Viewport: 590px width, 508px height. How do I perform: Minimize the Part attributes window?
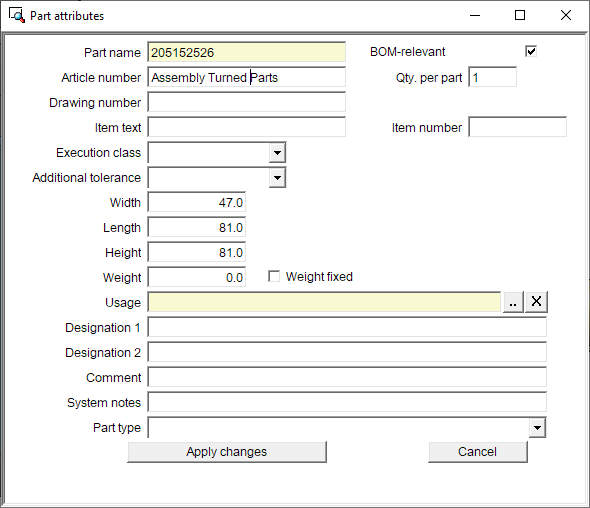pyautogui.click(x=475, y=15)
